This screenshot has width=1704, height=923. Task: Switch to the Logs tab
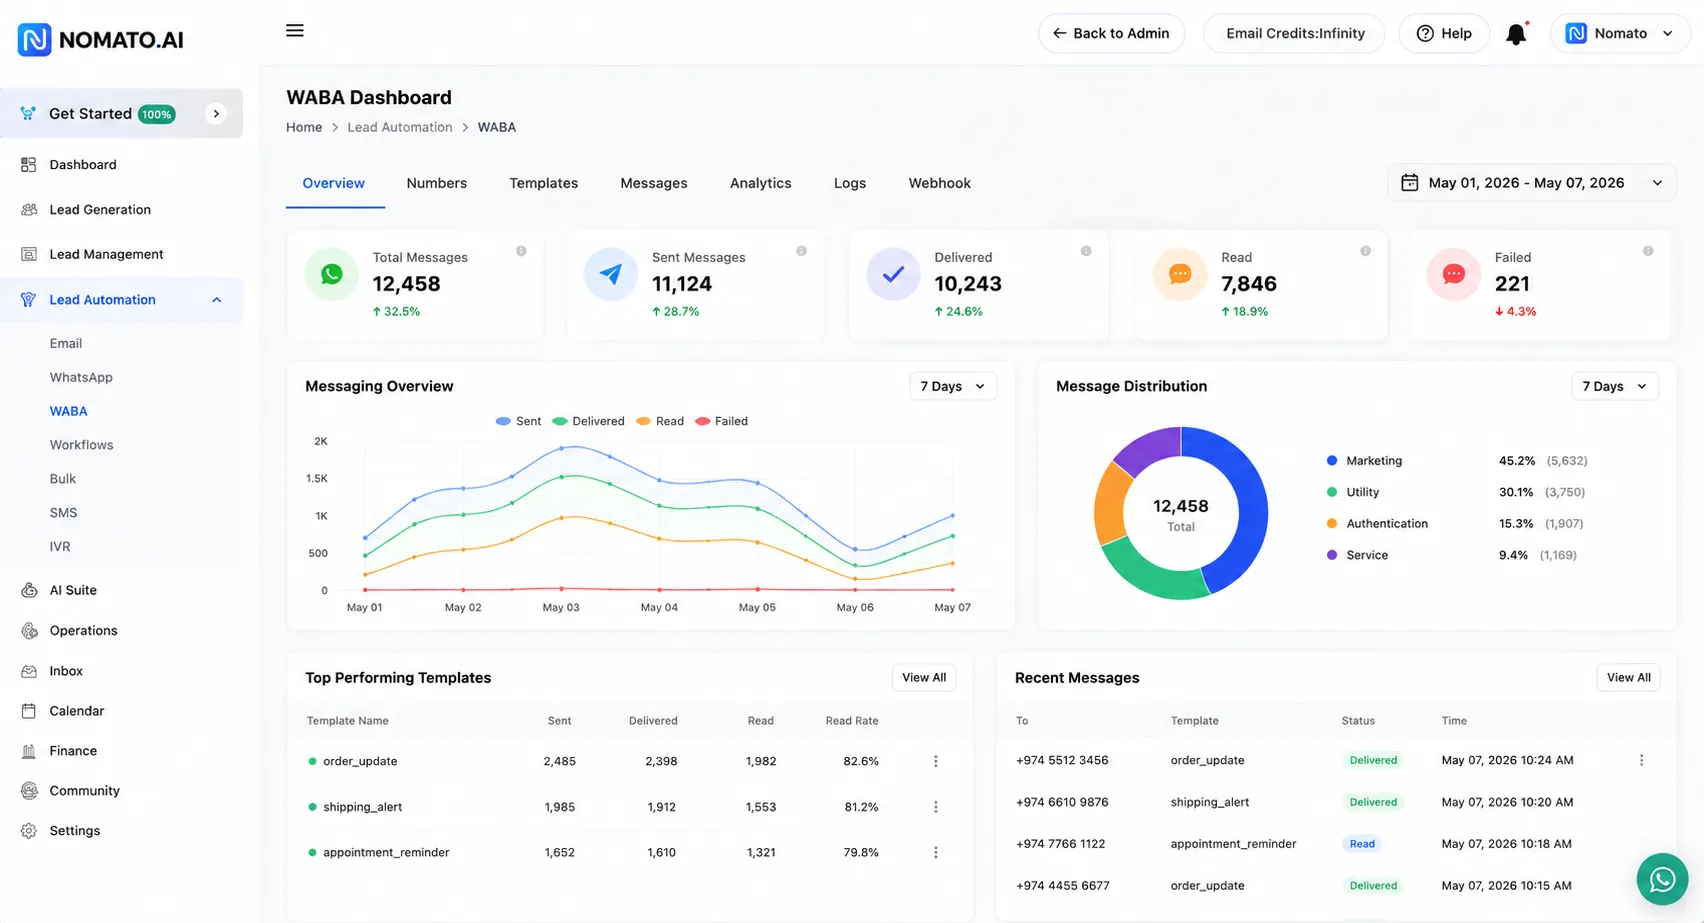[850, 184]
